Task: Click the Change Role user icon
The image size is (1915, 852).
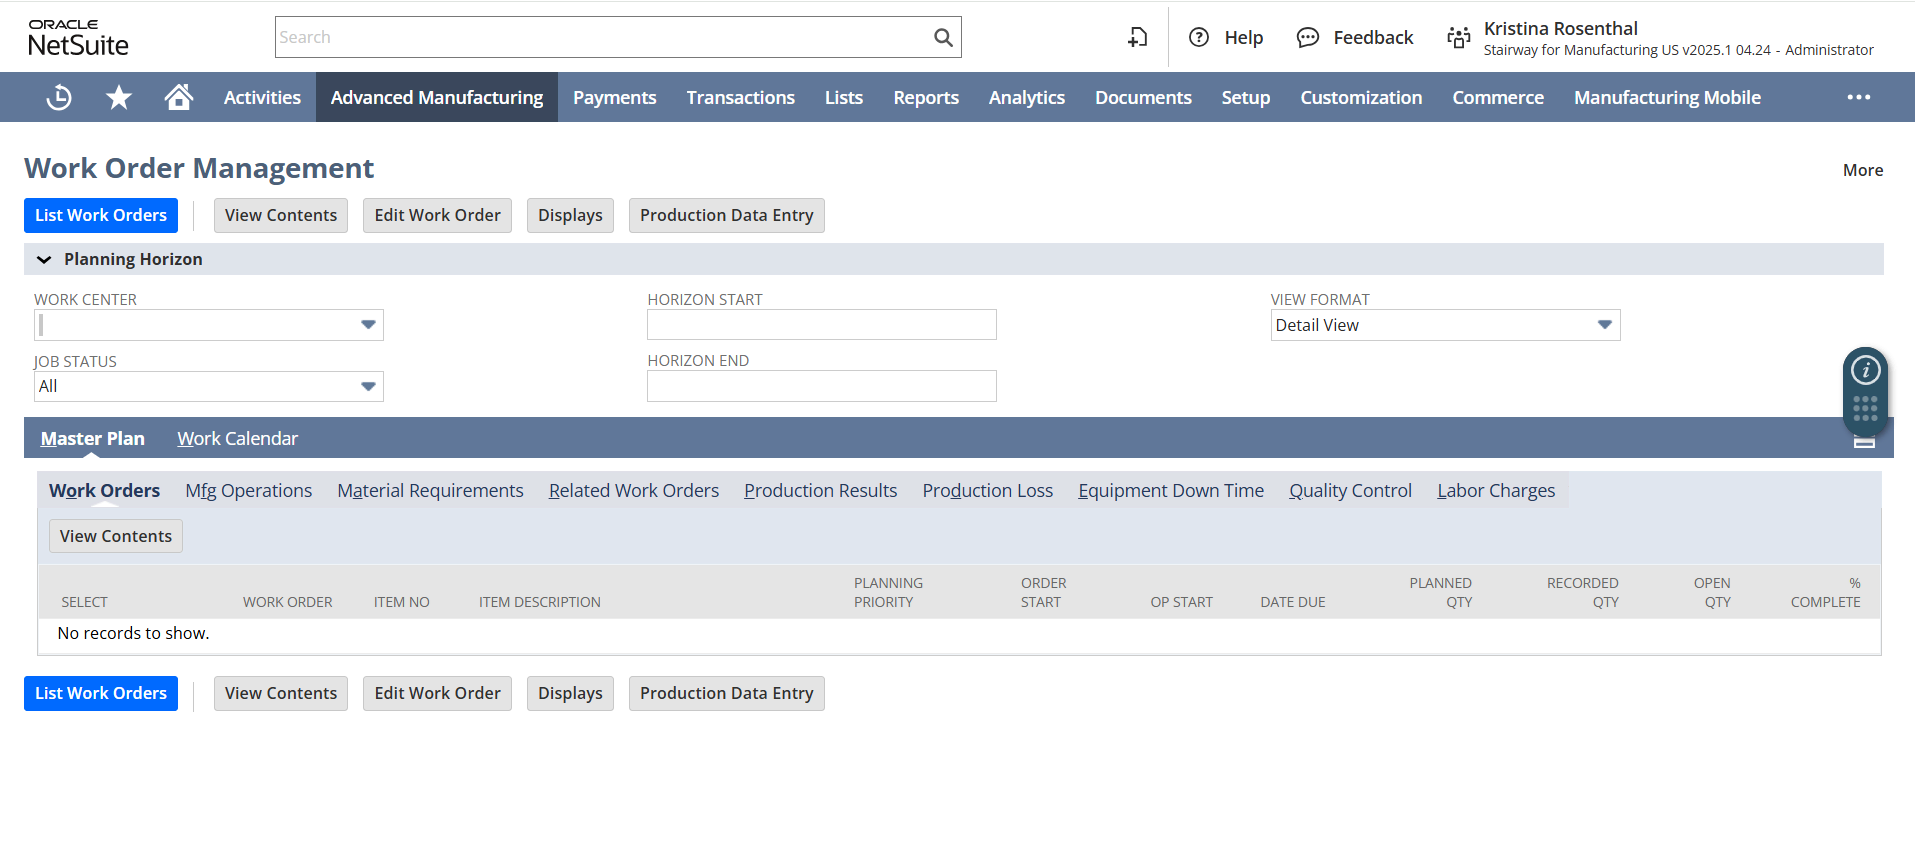Action: (1459, 38)
